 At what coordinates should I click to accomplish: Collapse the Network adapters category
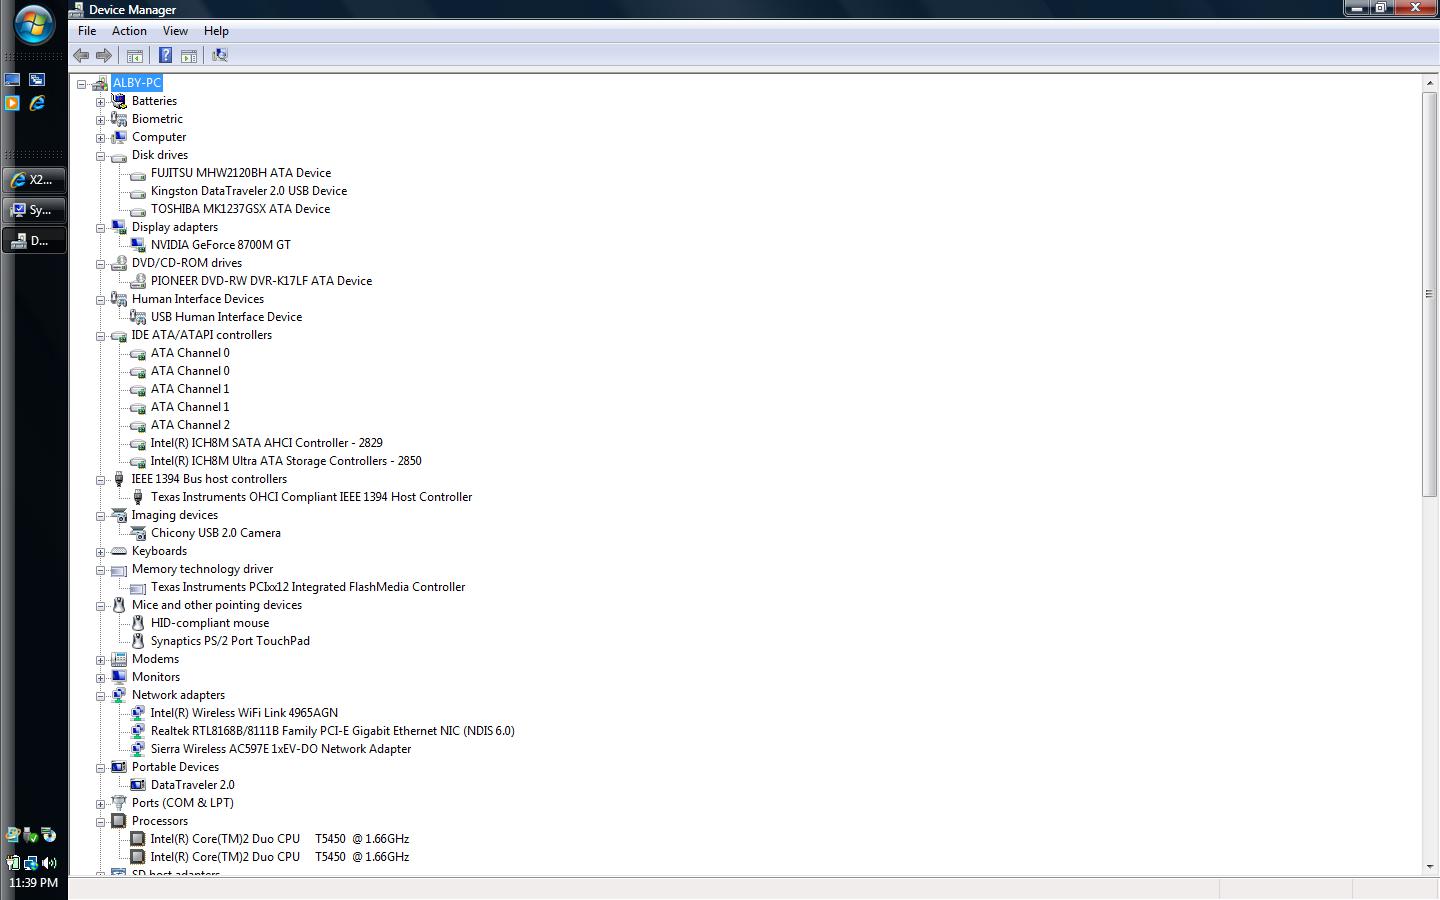coord(101,696)
